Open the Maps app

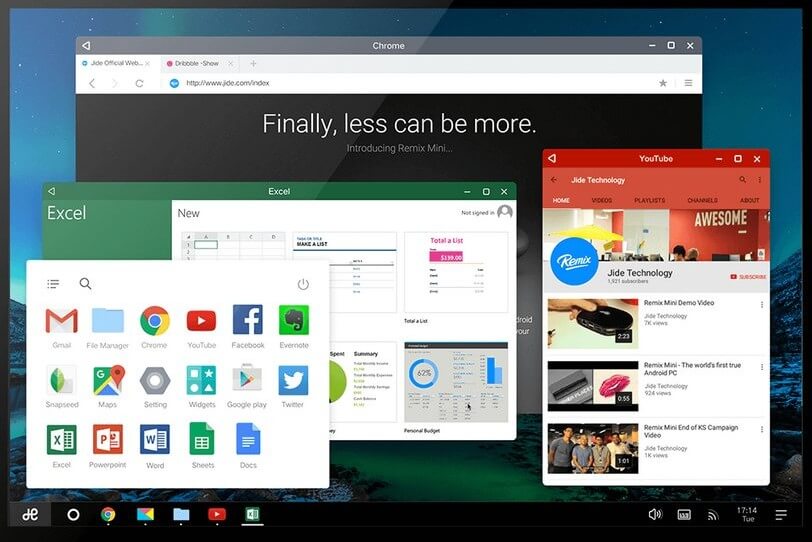108,380
